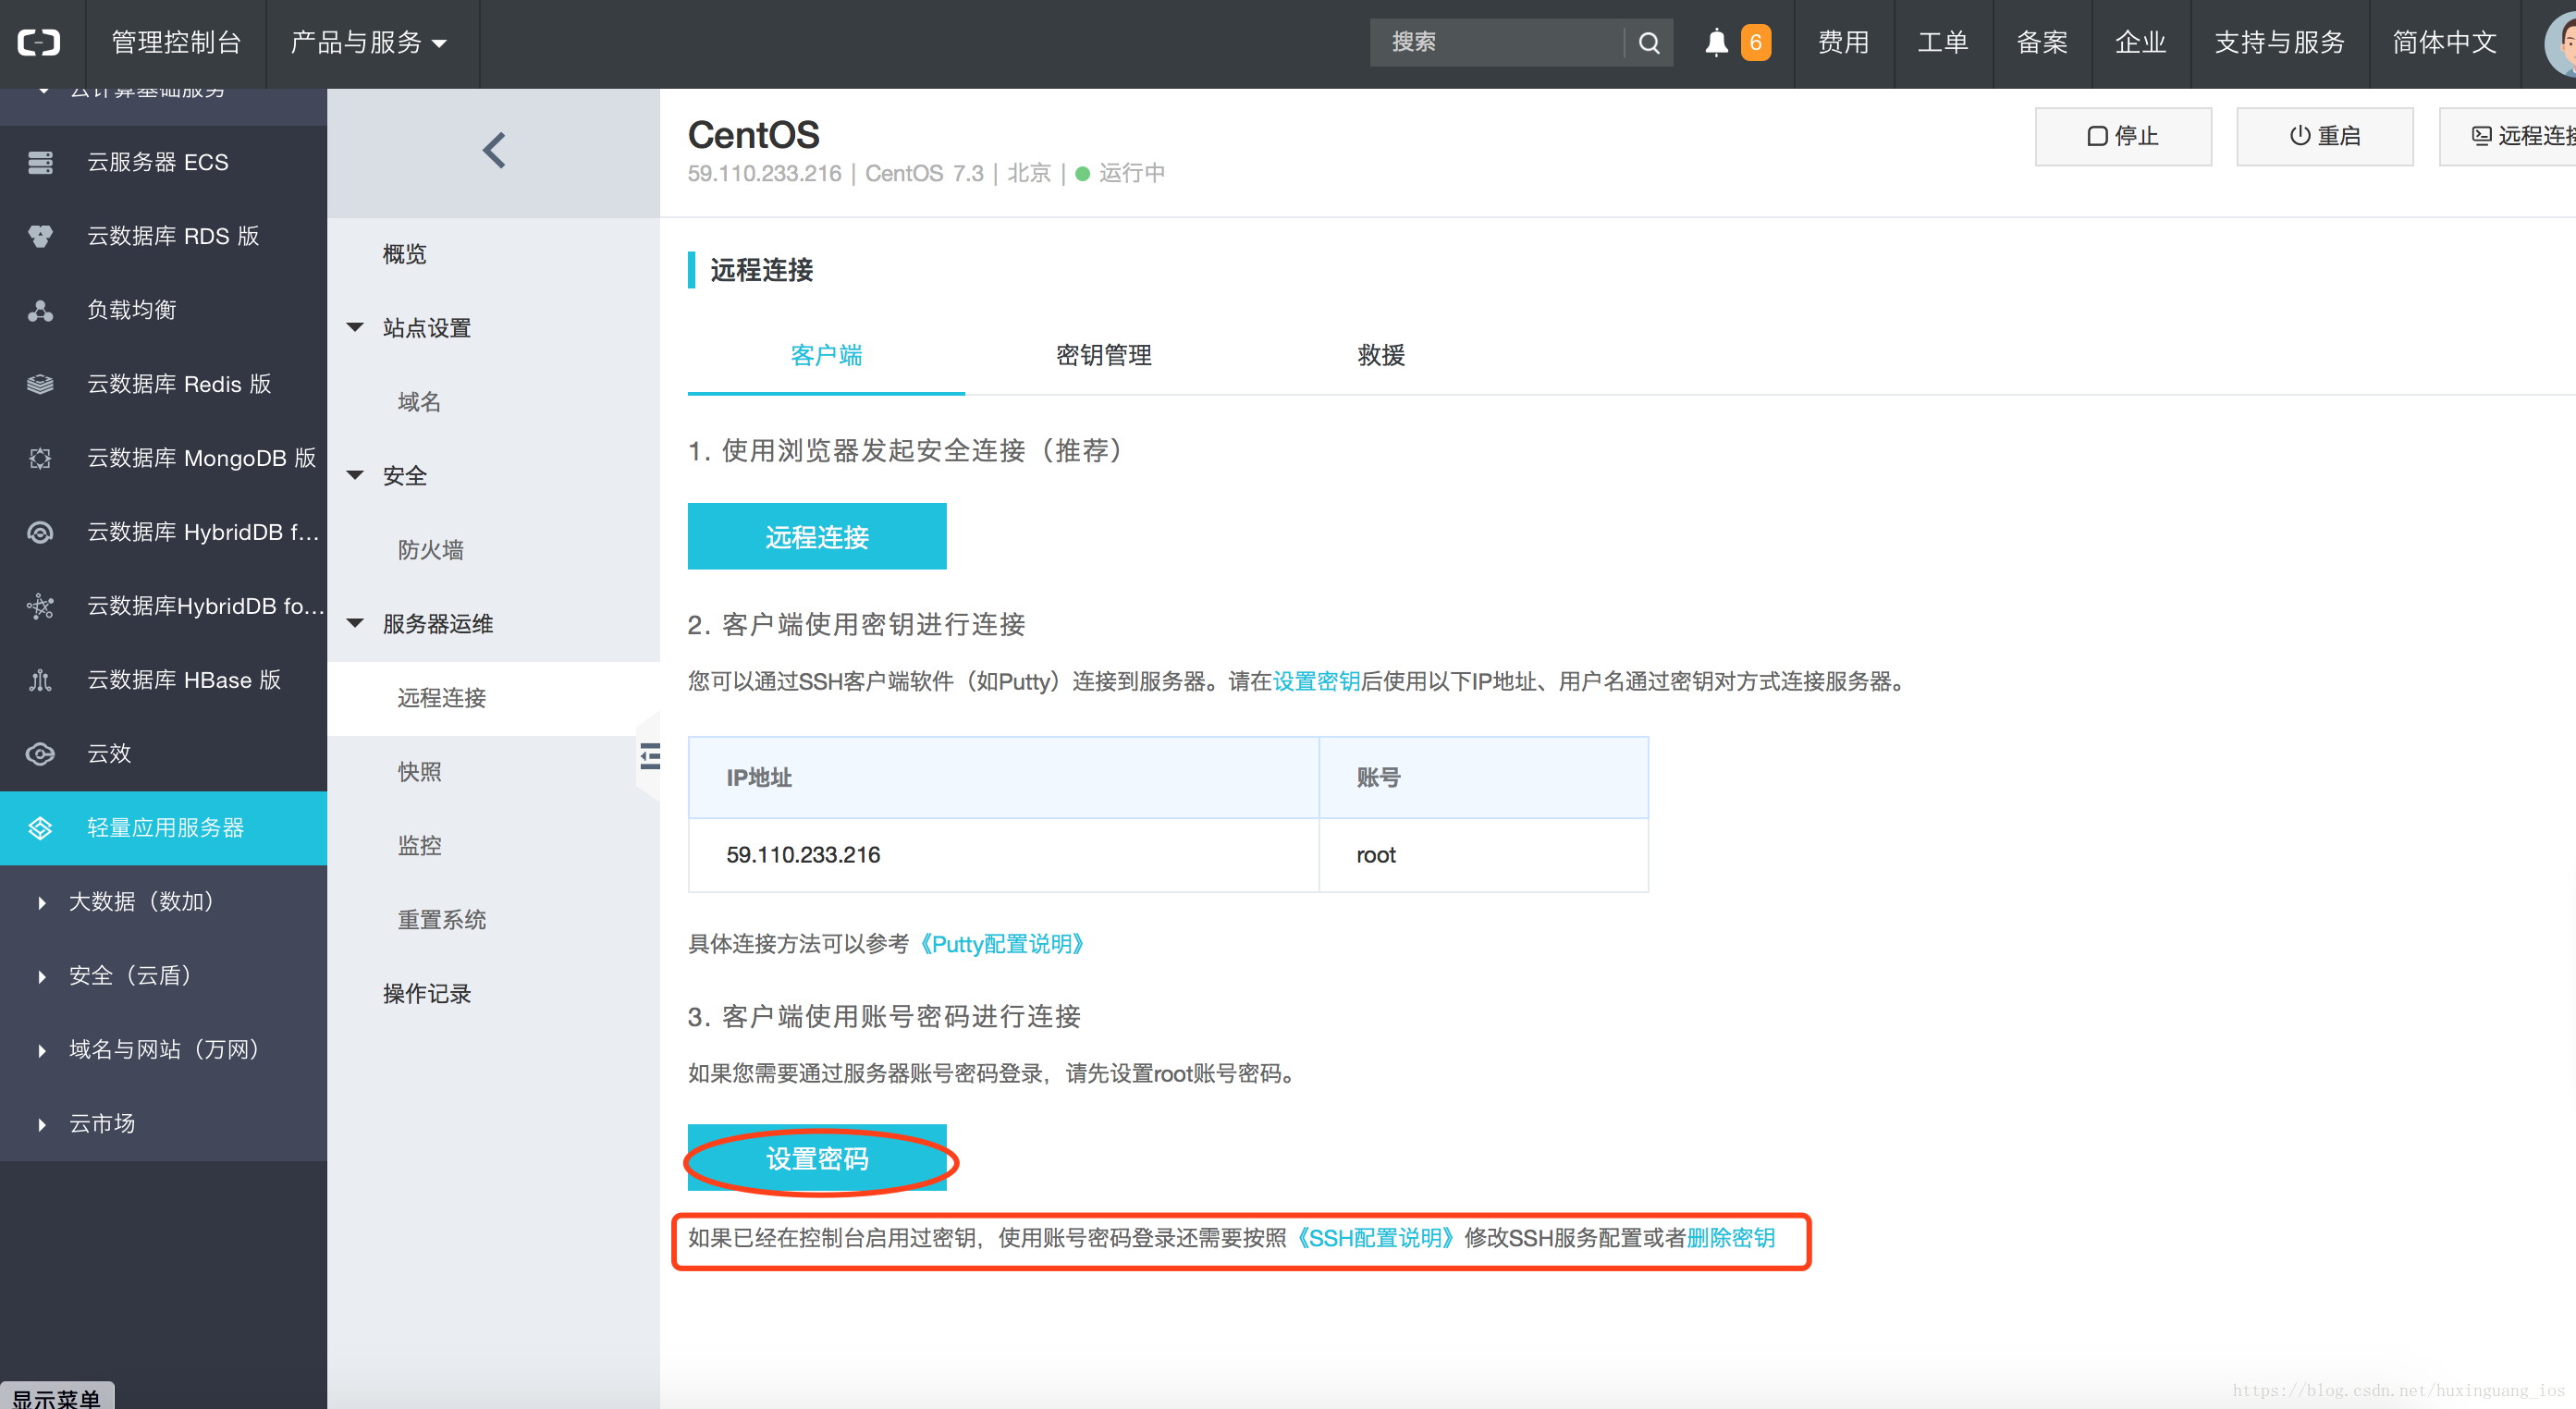Screen dimensions: 2576x1409
Task: Open the notification bell icon
Action: point(1716,43)
